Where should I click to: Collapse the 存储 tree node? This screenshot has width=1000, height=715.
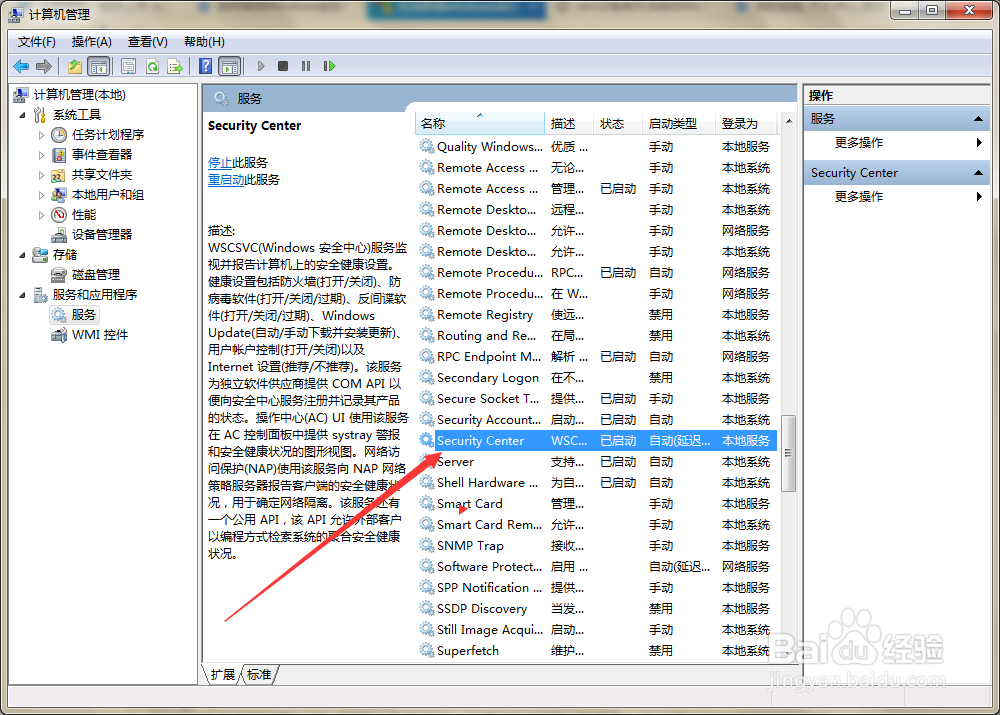(x=22, y=255)
